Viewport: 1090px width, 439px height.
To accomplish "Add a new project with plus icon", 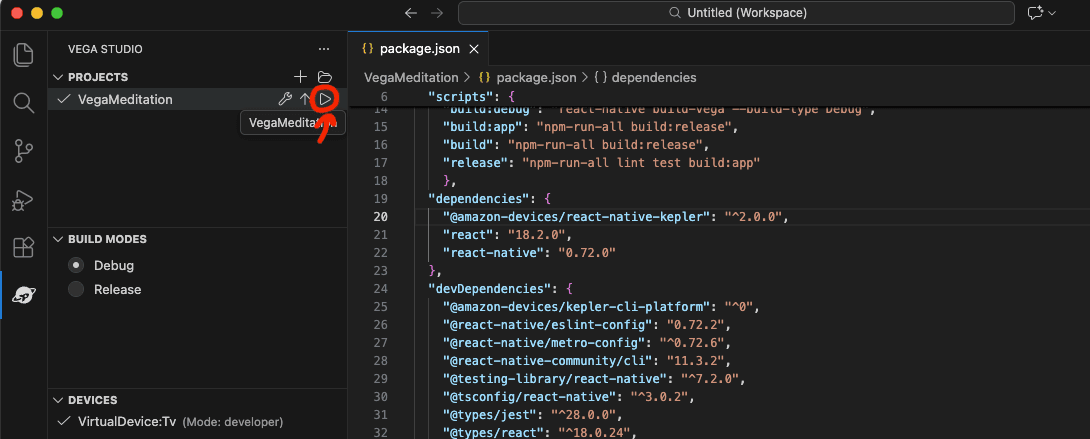I will [x=300, y=77].
